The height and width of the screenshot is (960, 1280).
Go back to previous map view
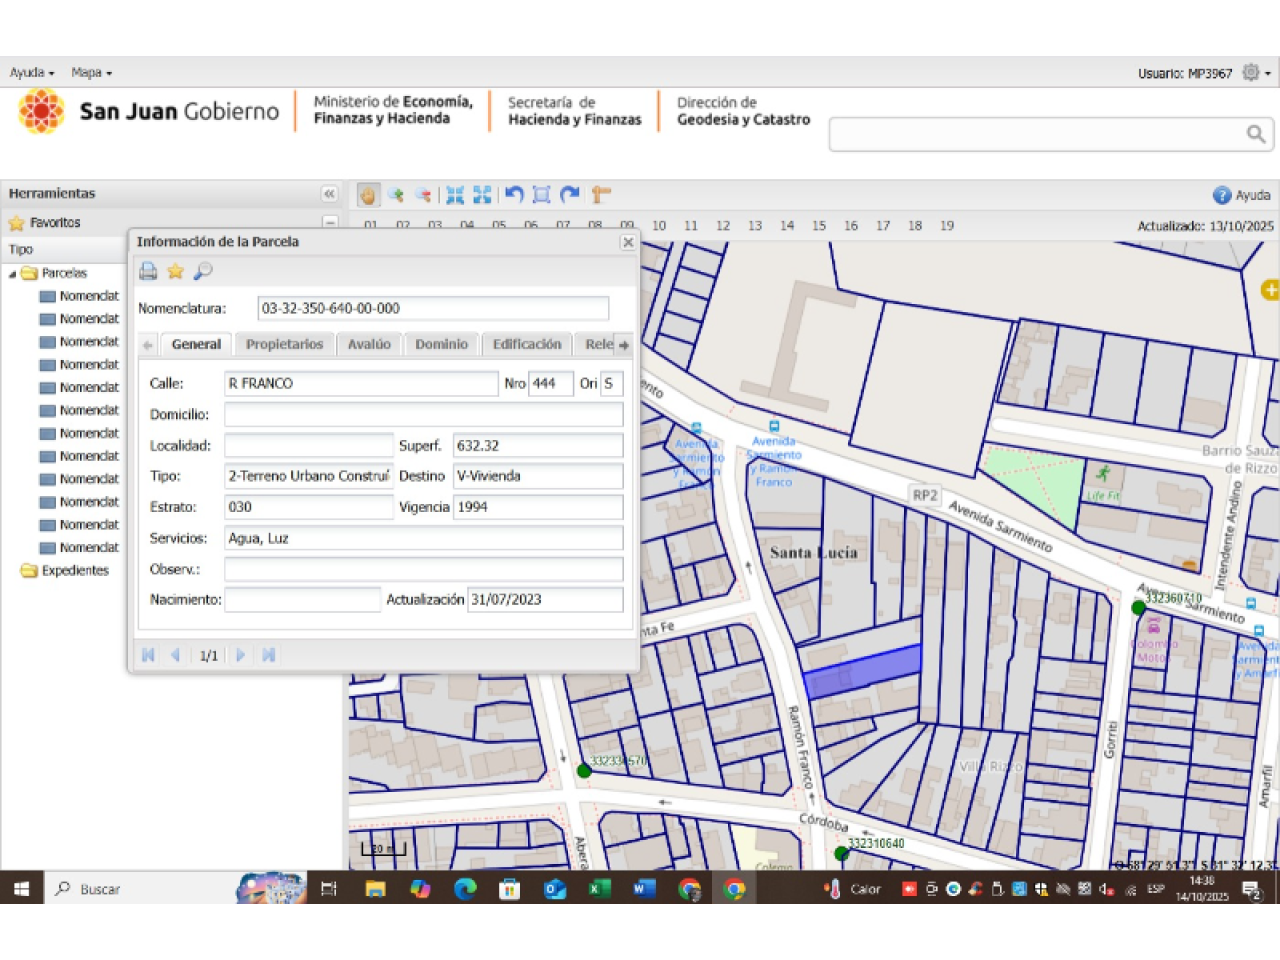(514, 194)
